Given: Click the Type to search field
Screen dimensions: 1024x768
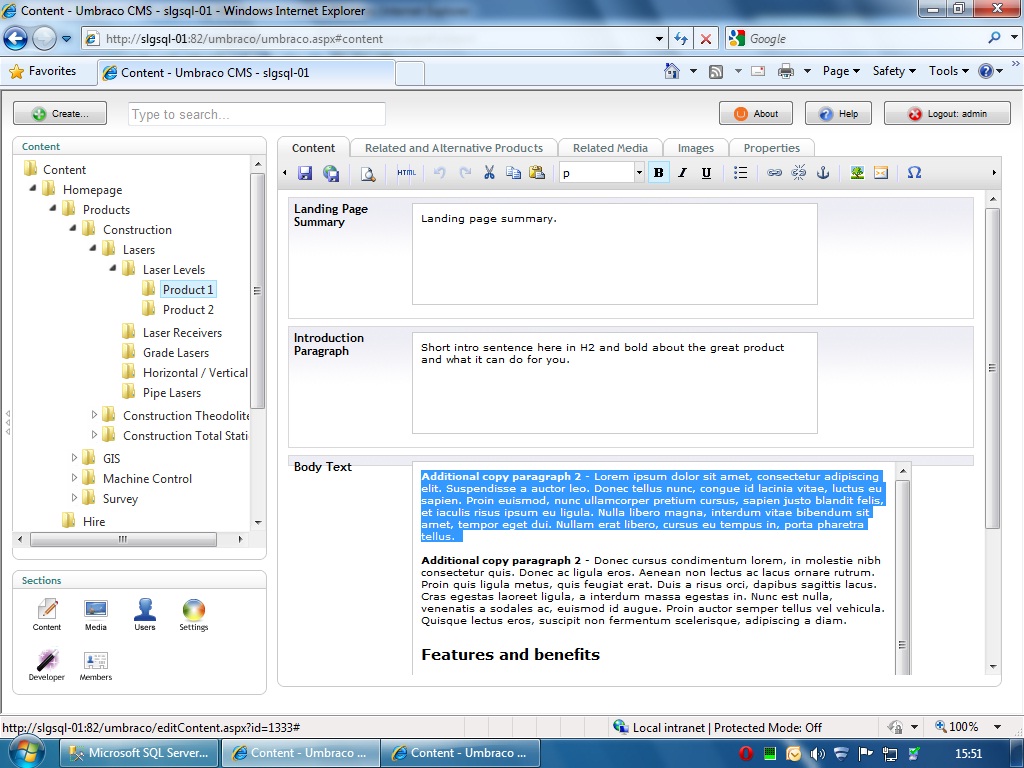Looking at the screenshot, I should (x=257, y=114).
